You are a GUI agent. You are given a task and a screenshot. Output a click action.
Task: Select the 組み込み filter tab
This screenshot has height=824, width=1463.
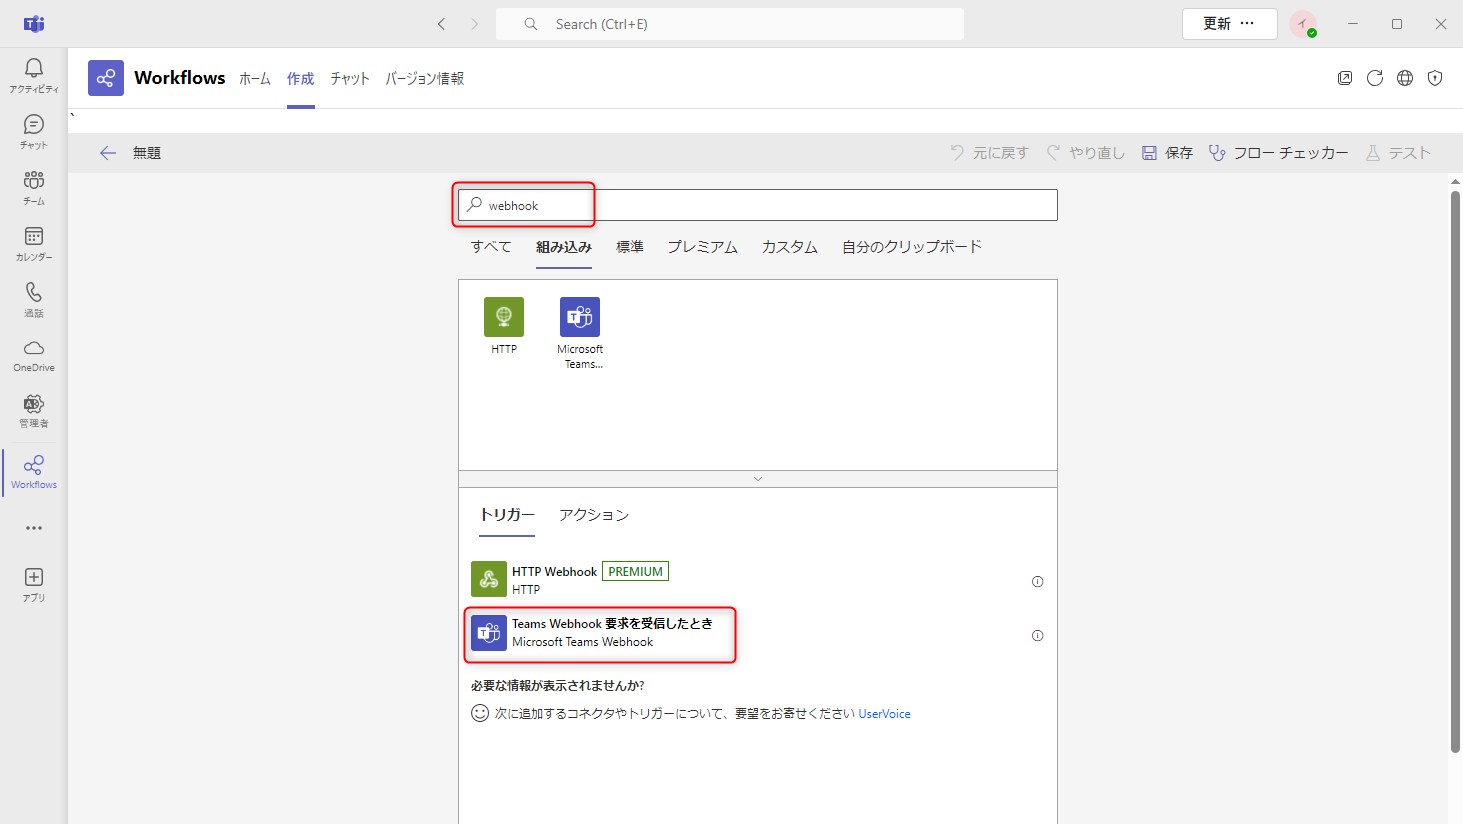pyautogui.click(x=564, y=247)
